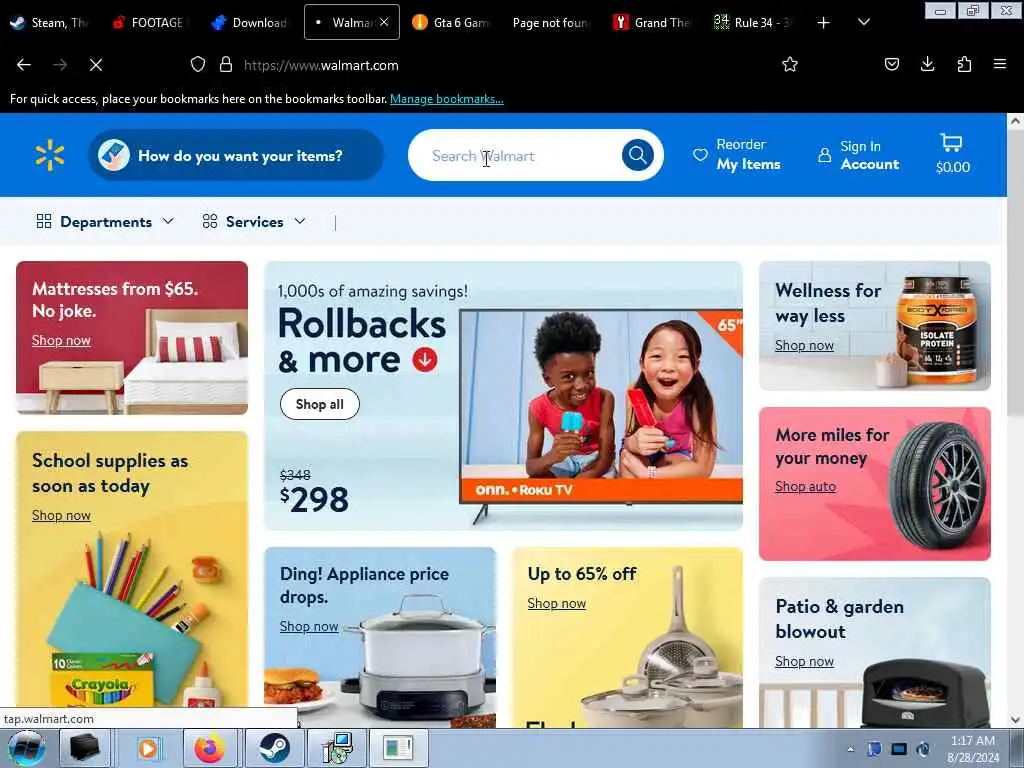
Task: Click the Walmart spark logo
Action: click(x=50, y=155)
